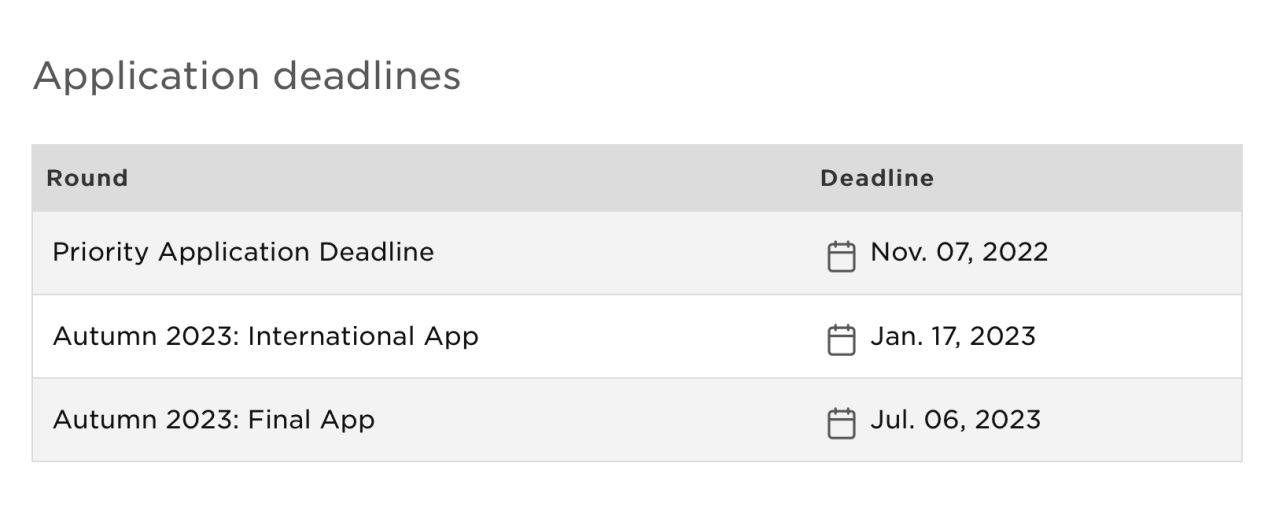Click calendar icon beside Jan. 17, 2023
Viewport: 1268px width, 515px height.
[841, 339]
